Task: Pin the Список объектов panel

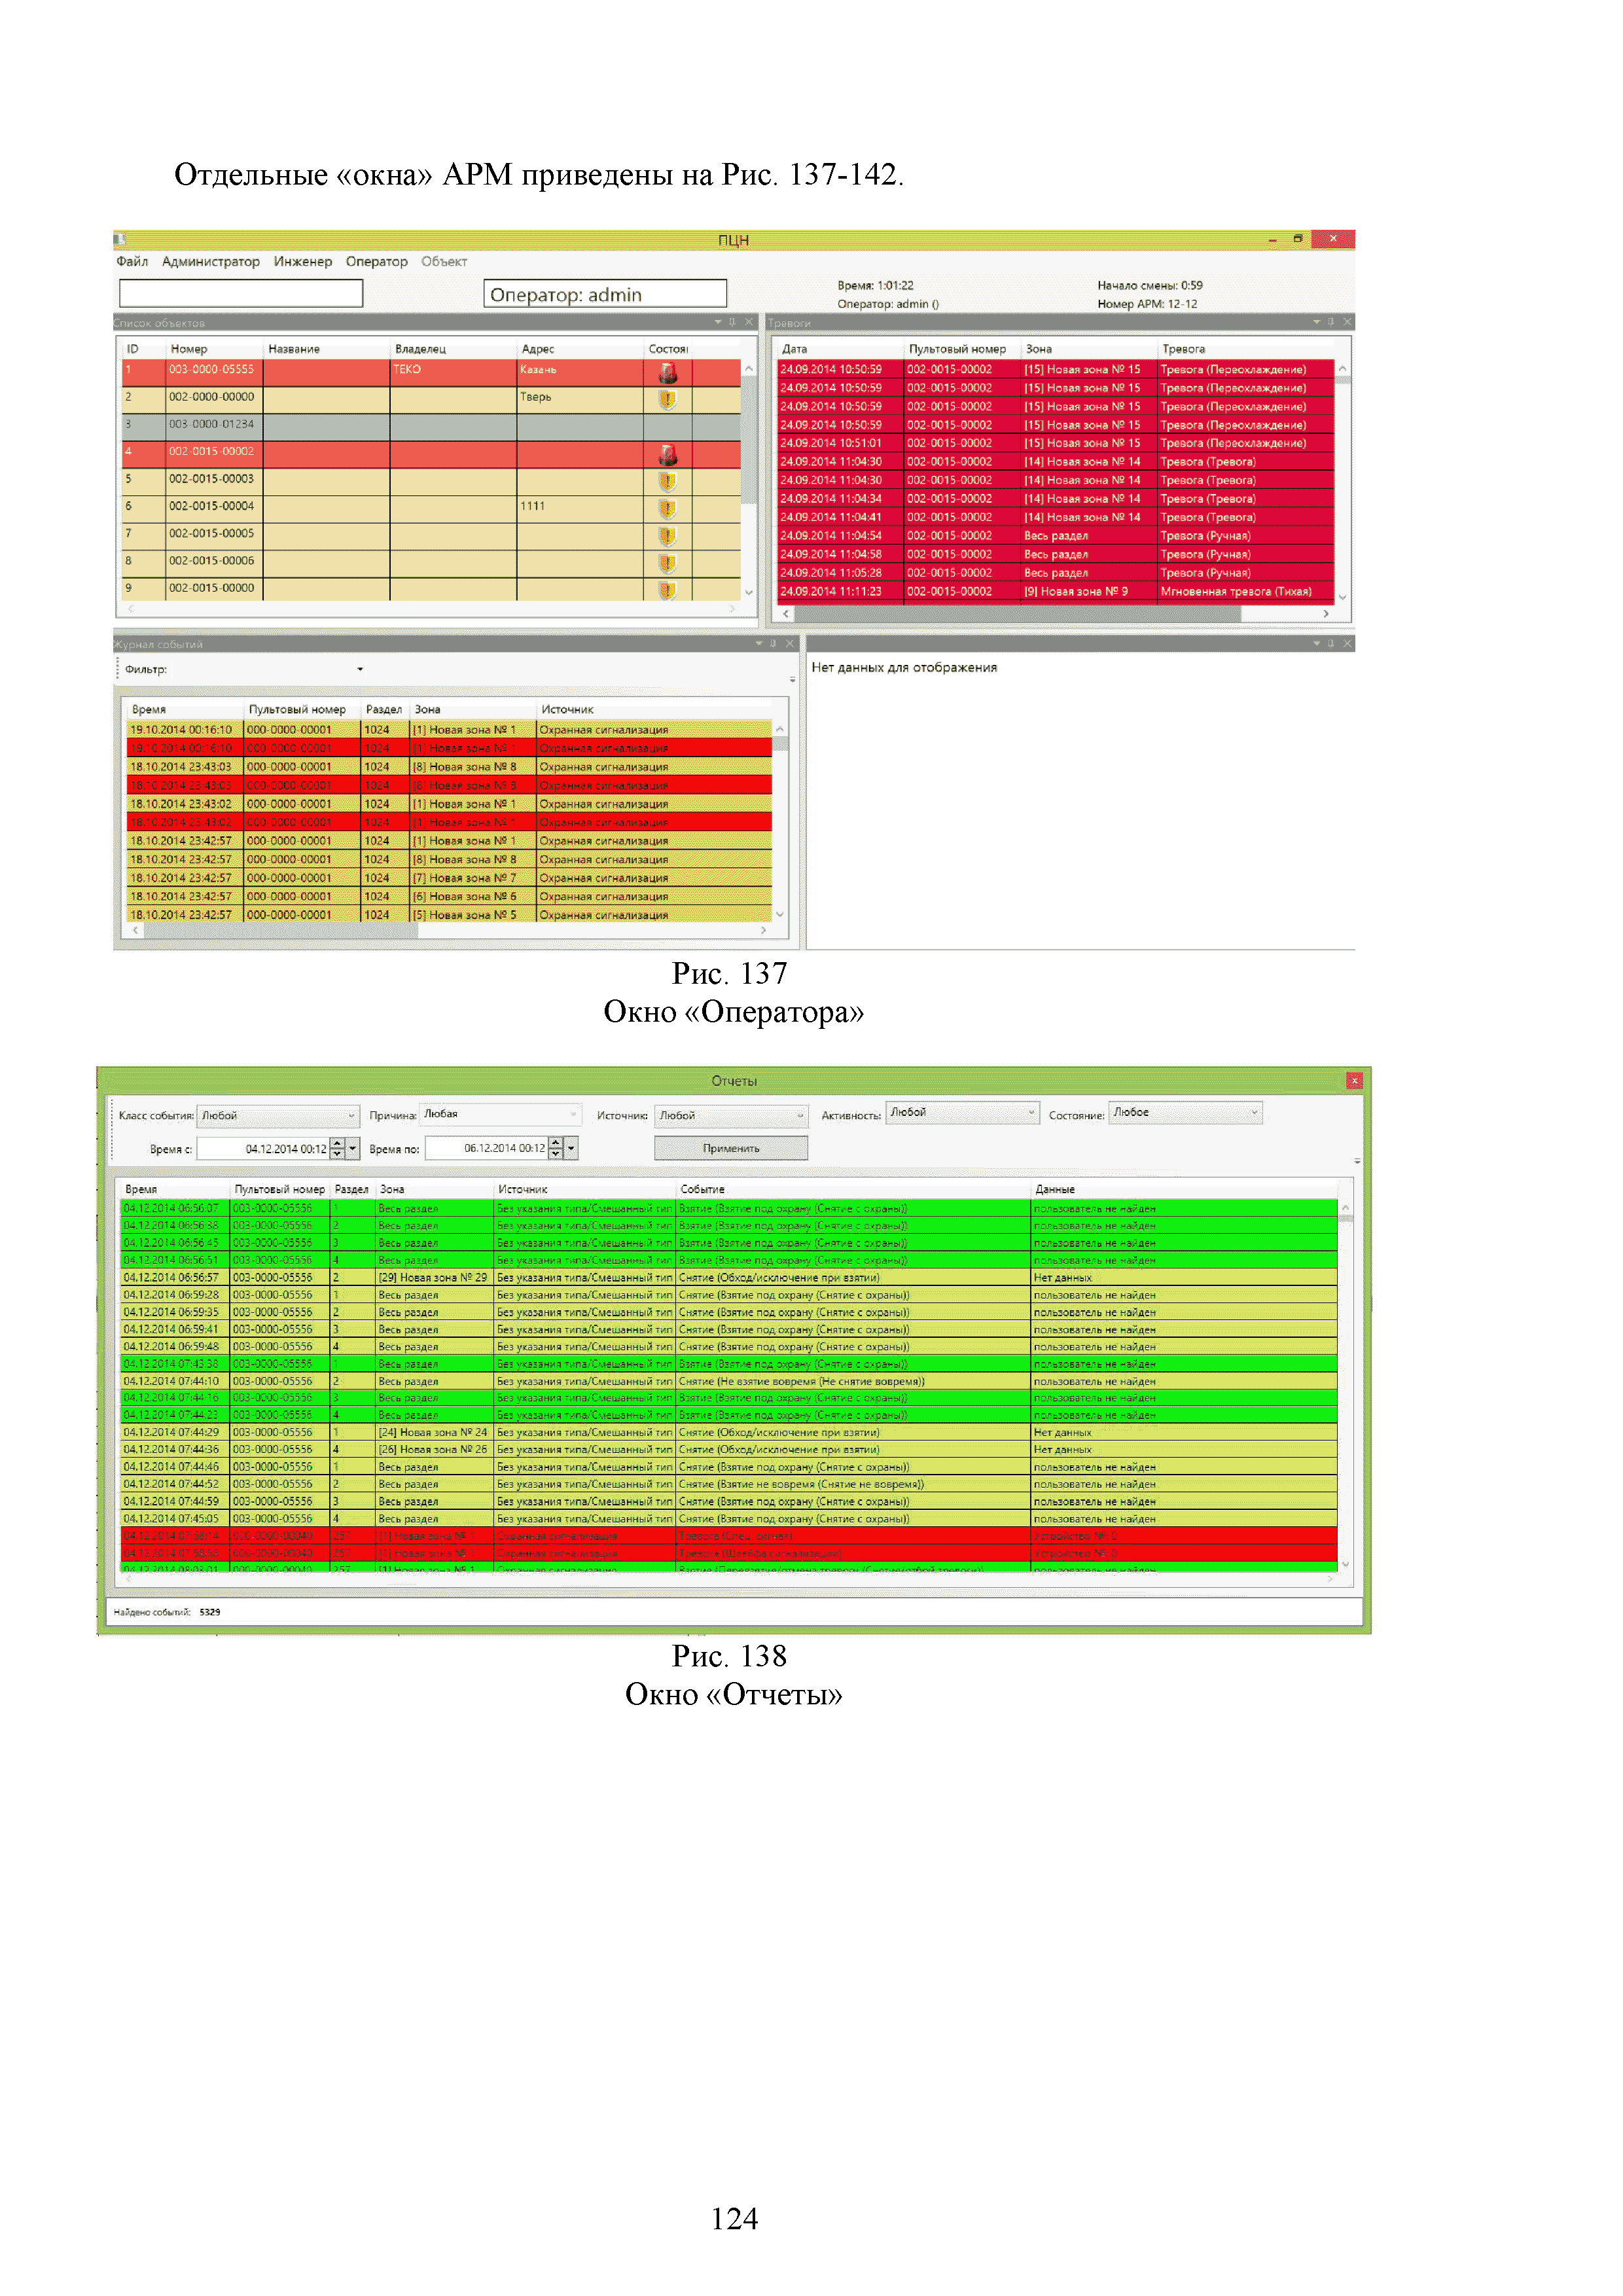Action: pos(732,322)
